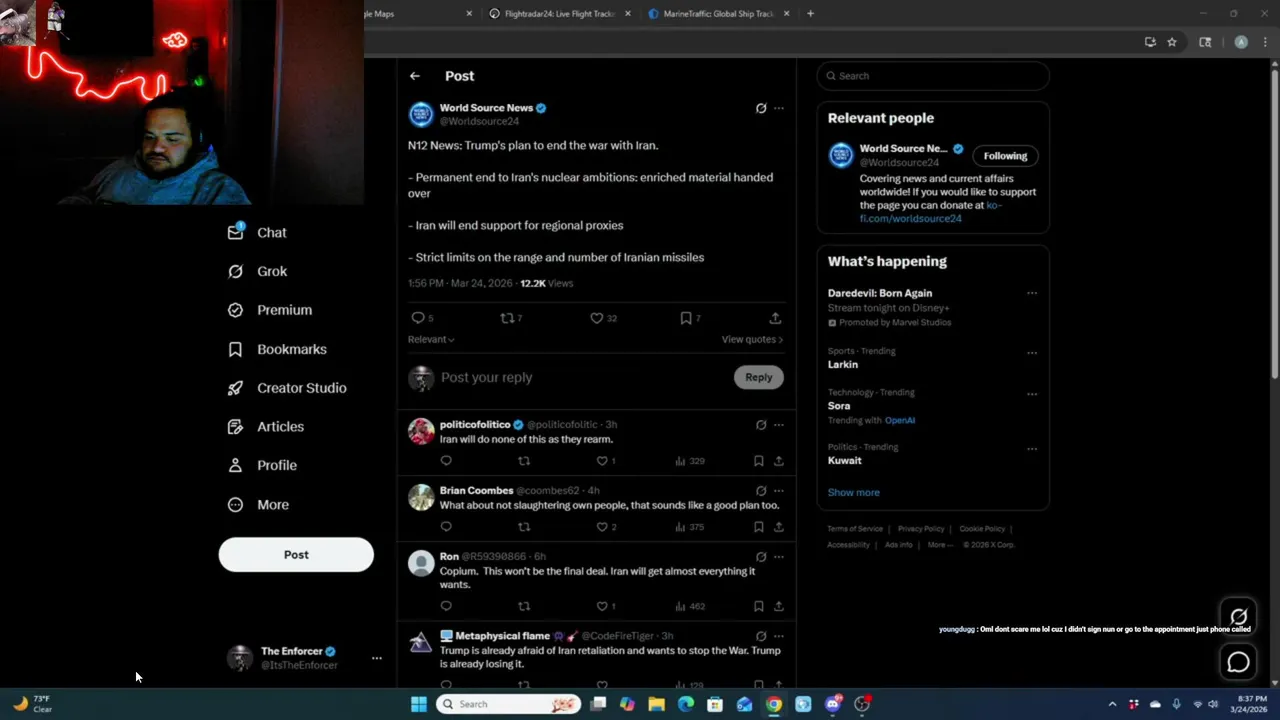The height and width of the screenshot is (720, 1280).
Task: Open a new browser tab
Action: (x=810, y=14)
